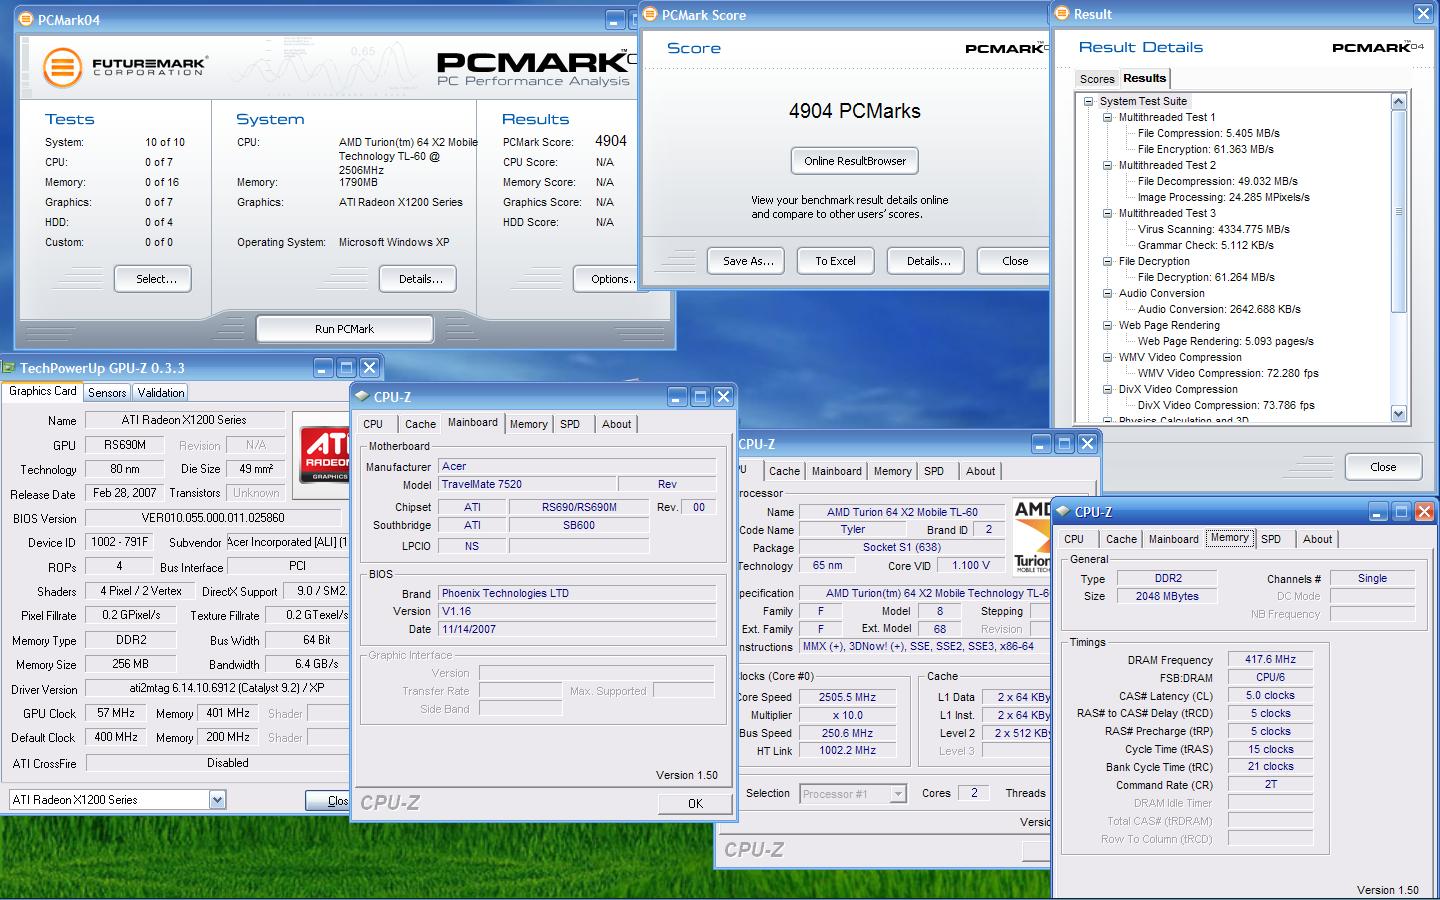Click Close in PCMark Score window
1440x900 pixels.
(1015, 261)
